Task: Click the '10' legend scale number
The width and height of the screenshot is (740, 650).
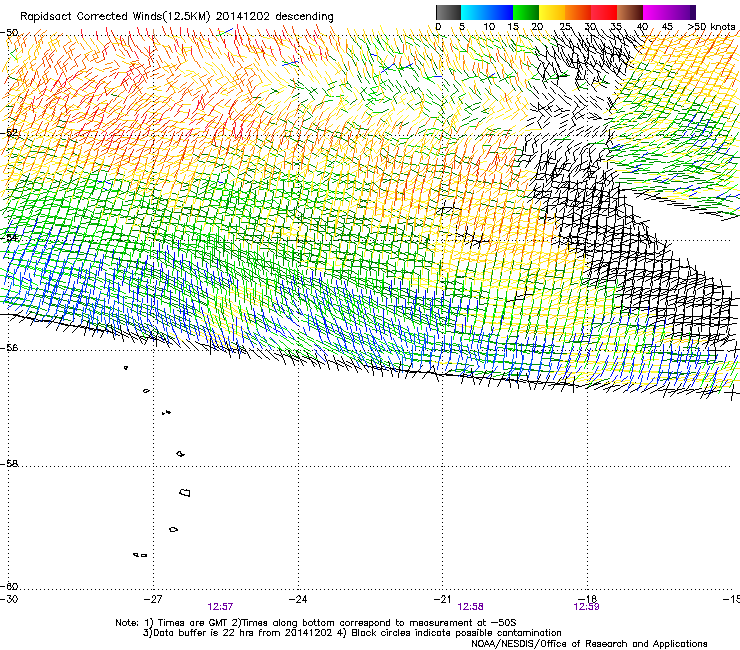Action: pos(489,27)
